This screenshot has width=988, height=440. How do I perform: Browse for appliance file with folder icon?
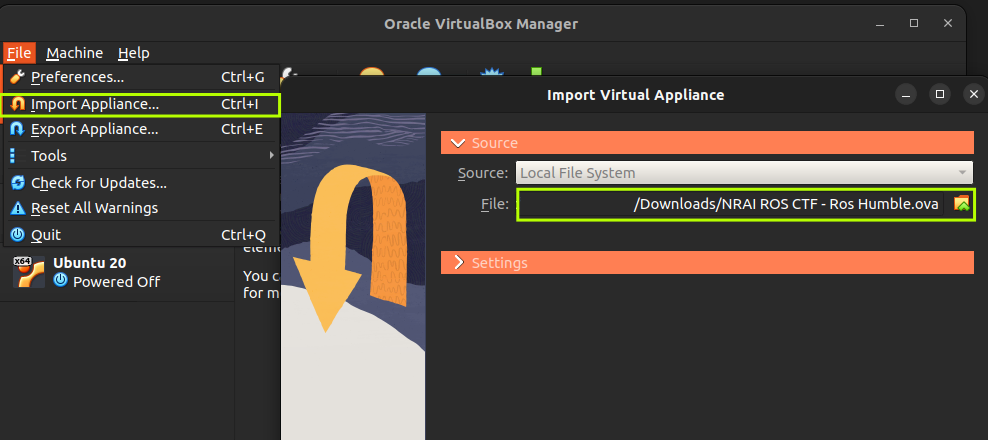[961, 204]
